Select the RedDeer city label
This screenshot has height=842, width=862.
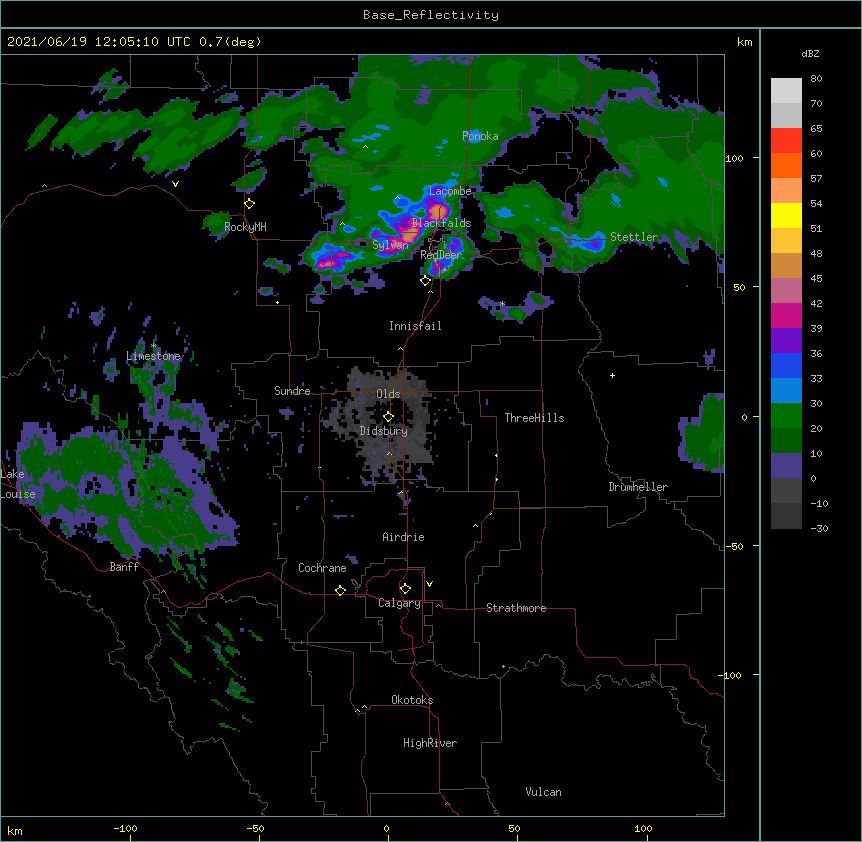tap(441, 255)
